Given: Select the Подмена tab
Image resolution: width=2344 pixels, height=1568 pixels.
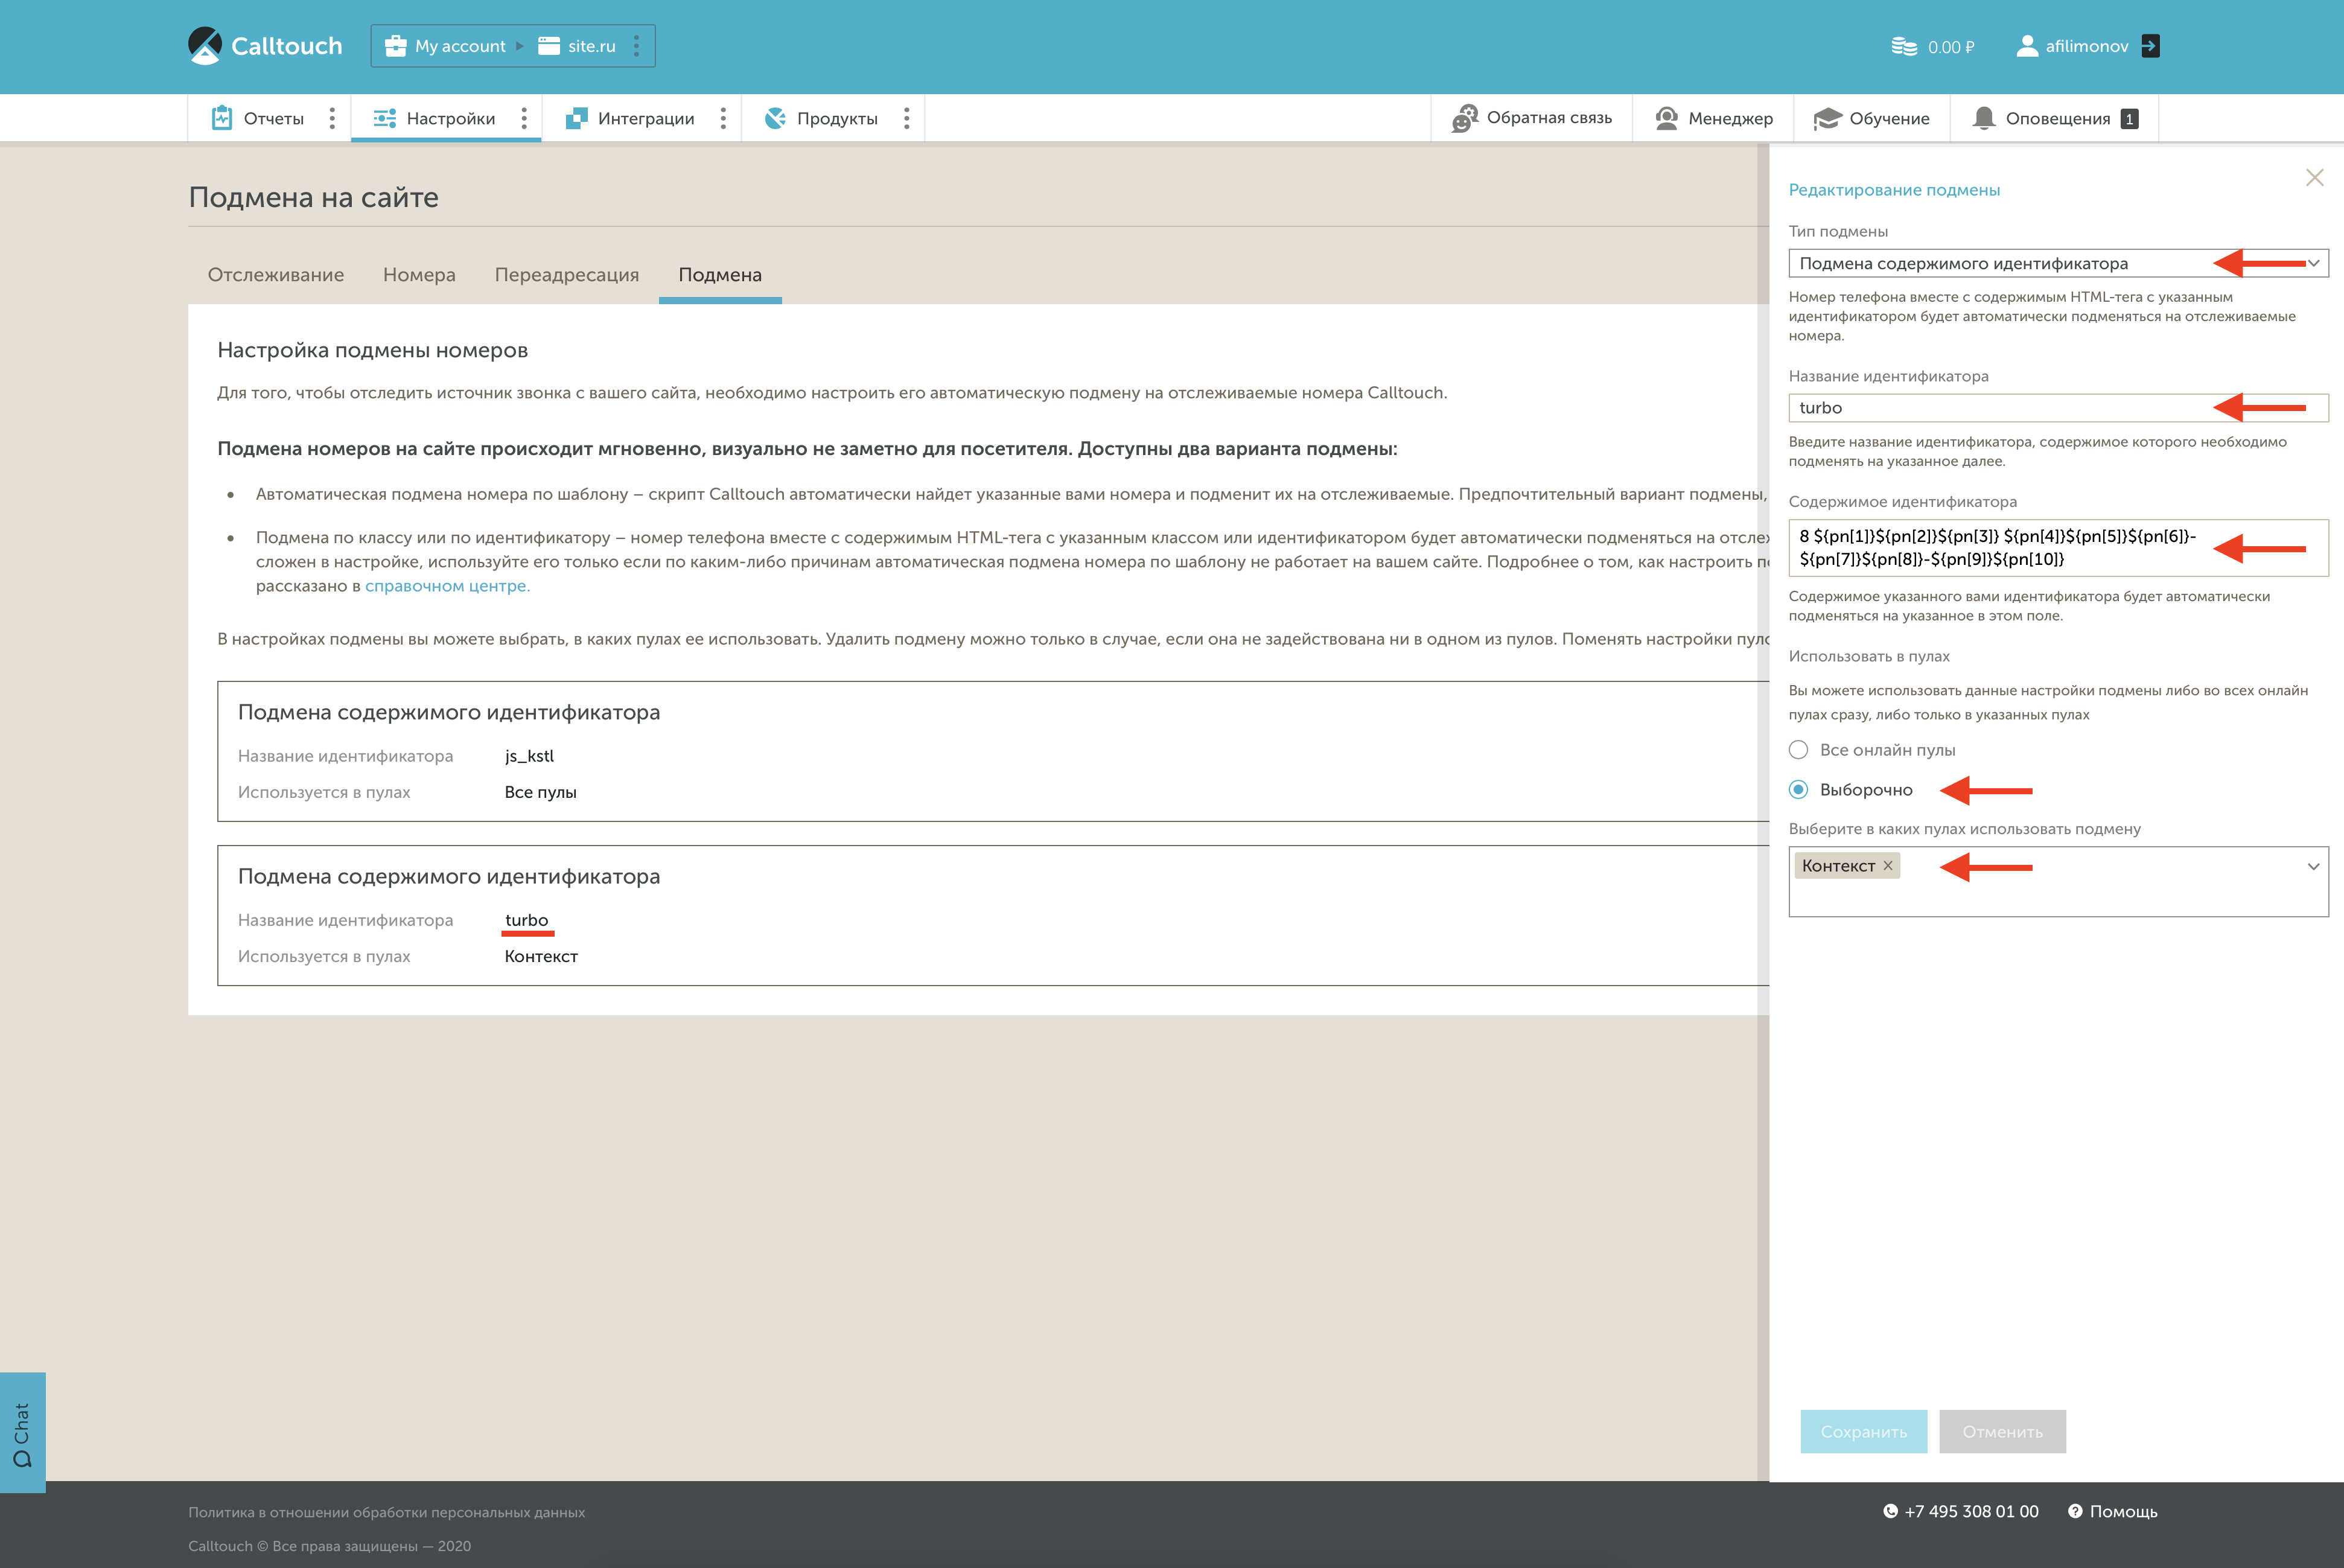Looking at the screenshot, I should [720, 274].
